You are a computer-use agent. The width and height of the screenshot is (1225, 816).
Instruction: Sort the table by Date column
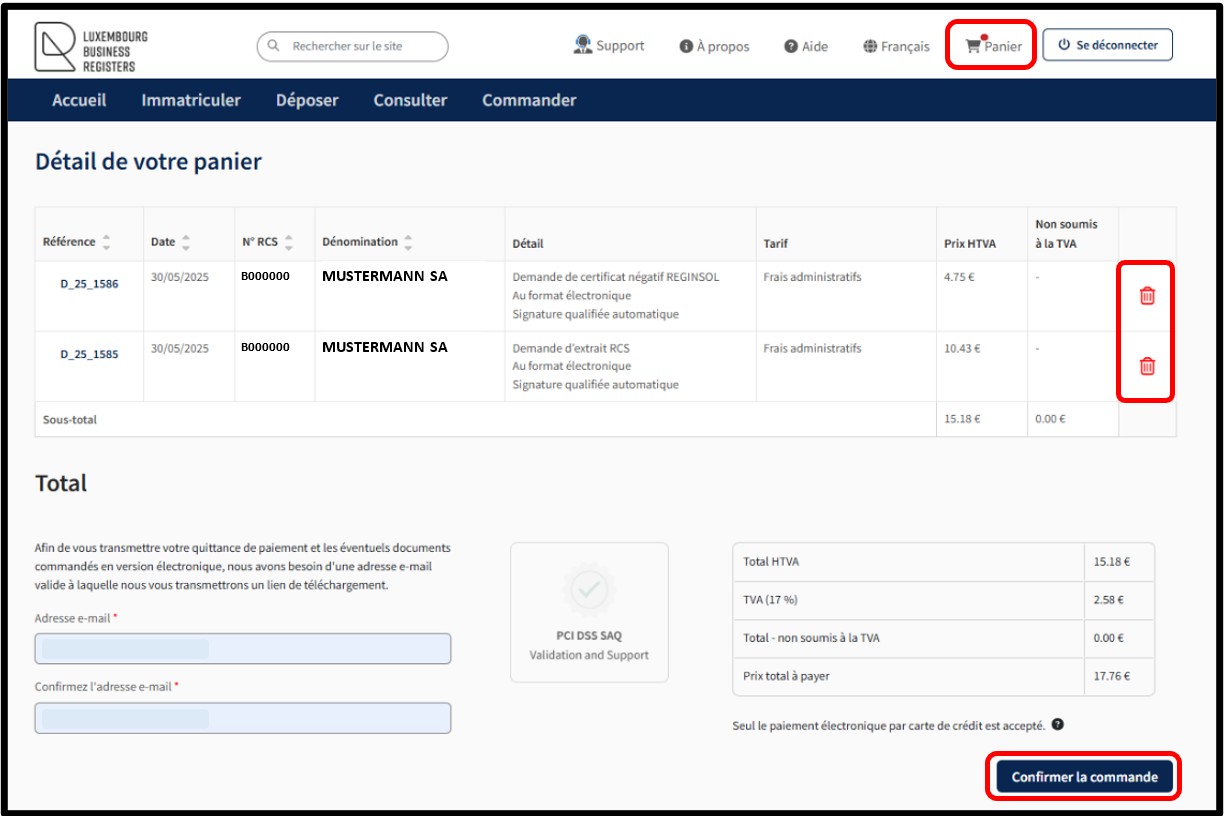(185, 242)
